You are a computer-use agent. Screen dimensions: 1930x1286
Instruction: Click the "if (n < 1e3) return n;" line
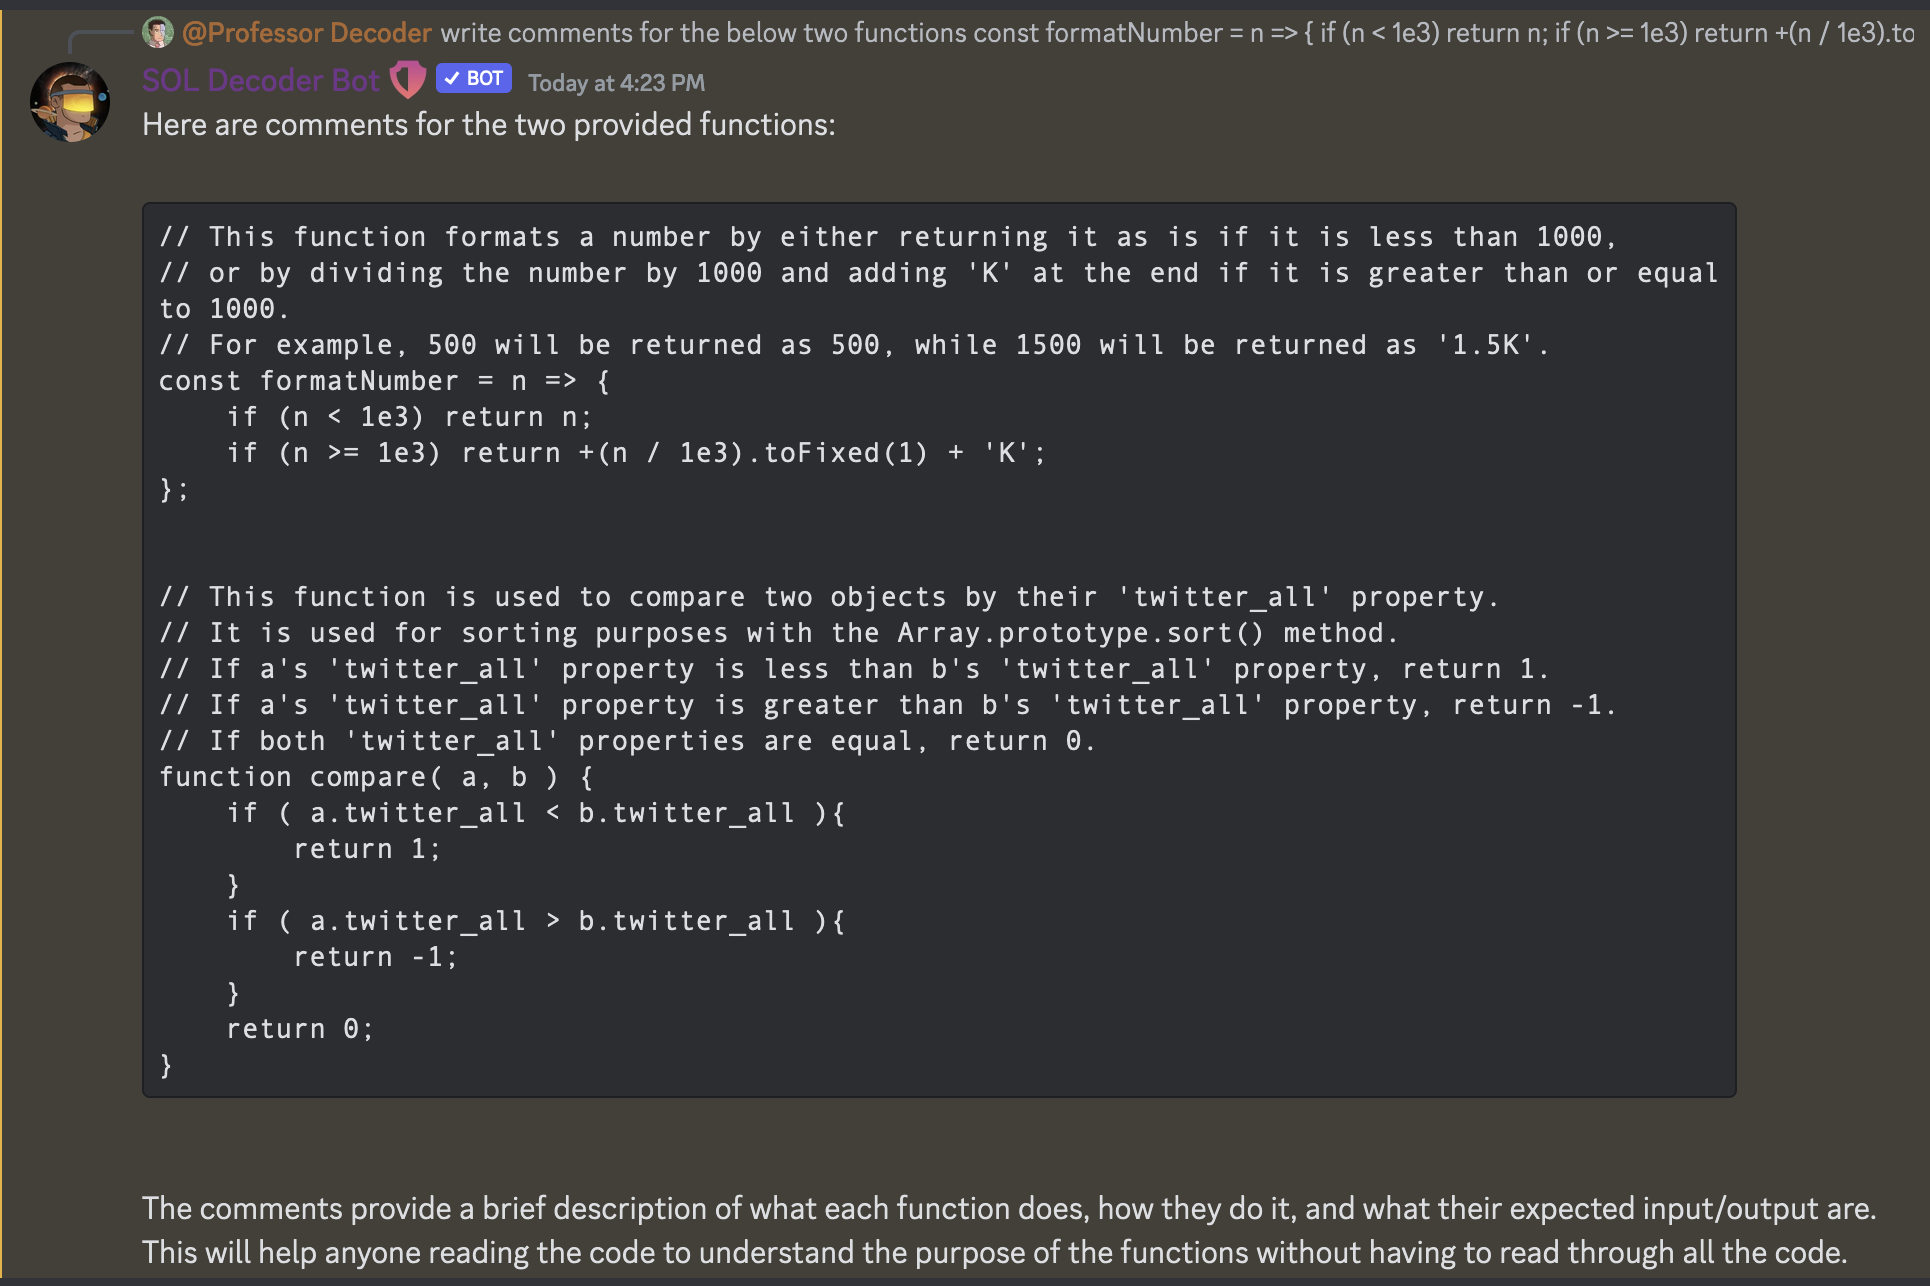pyautogui.click(x=409, y=417)
